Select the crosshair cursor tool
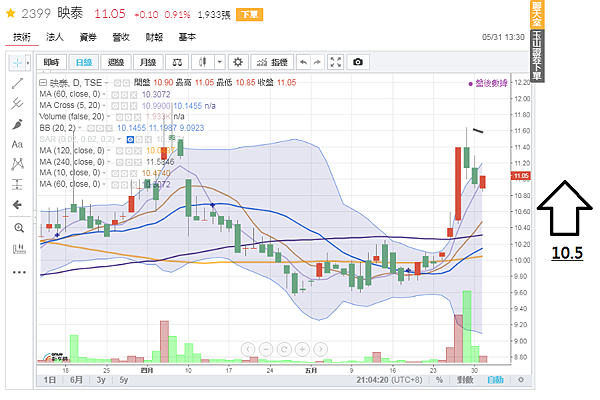Image resolution: width=600 pixels, height=400 pixels. click(x=19, y=62)
